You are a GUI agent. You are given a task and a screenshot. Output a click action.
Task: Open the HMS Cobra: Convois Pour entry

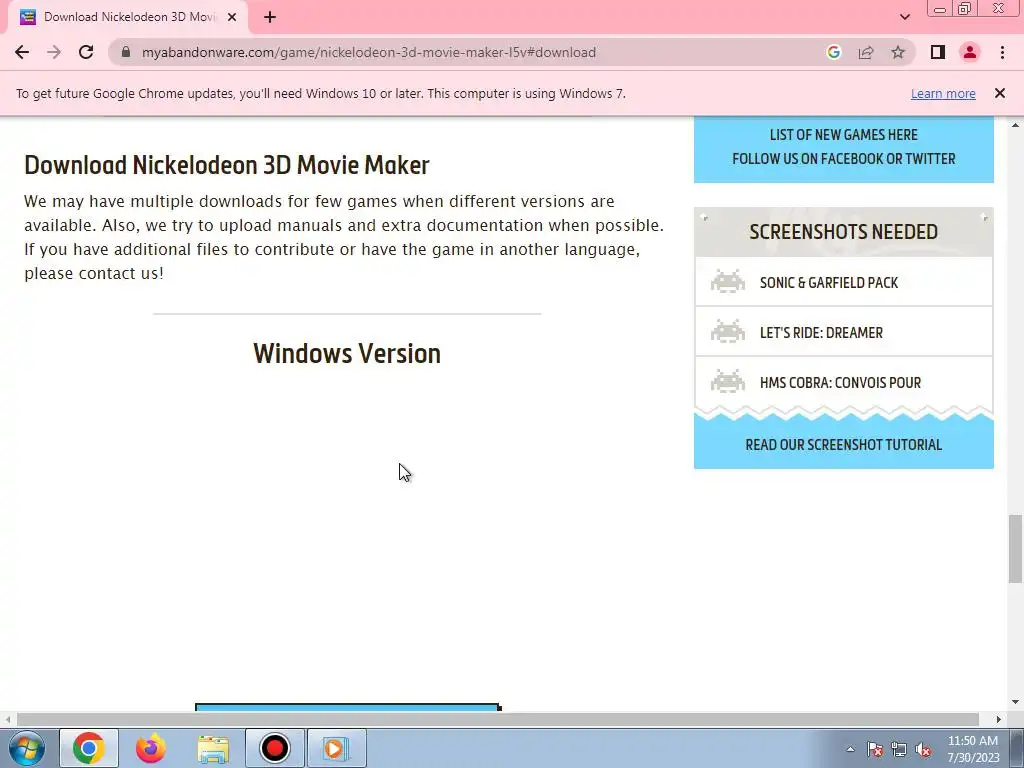pos(844,382)
